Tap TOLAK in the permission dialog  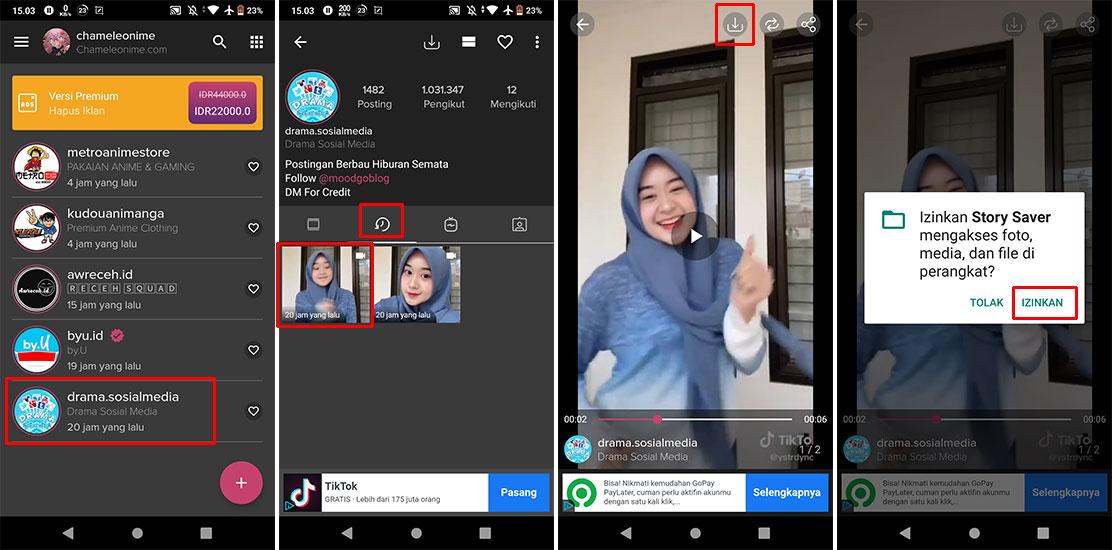(986, 303)
